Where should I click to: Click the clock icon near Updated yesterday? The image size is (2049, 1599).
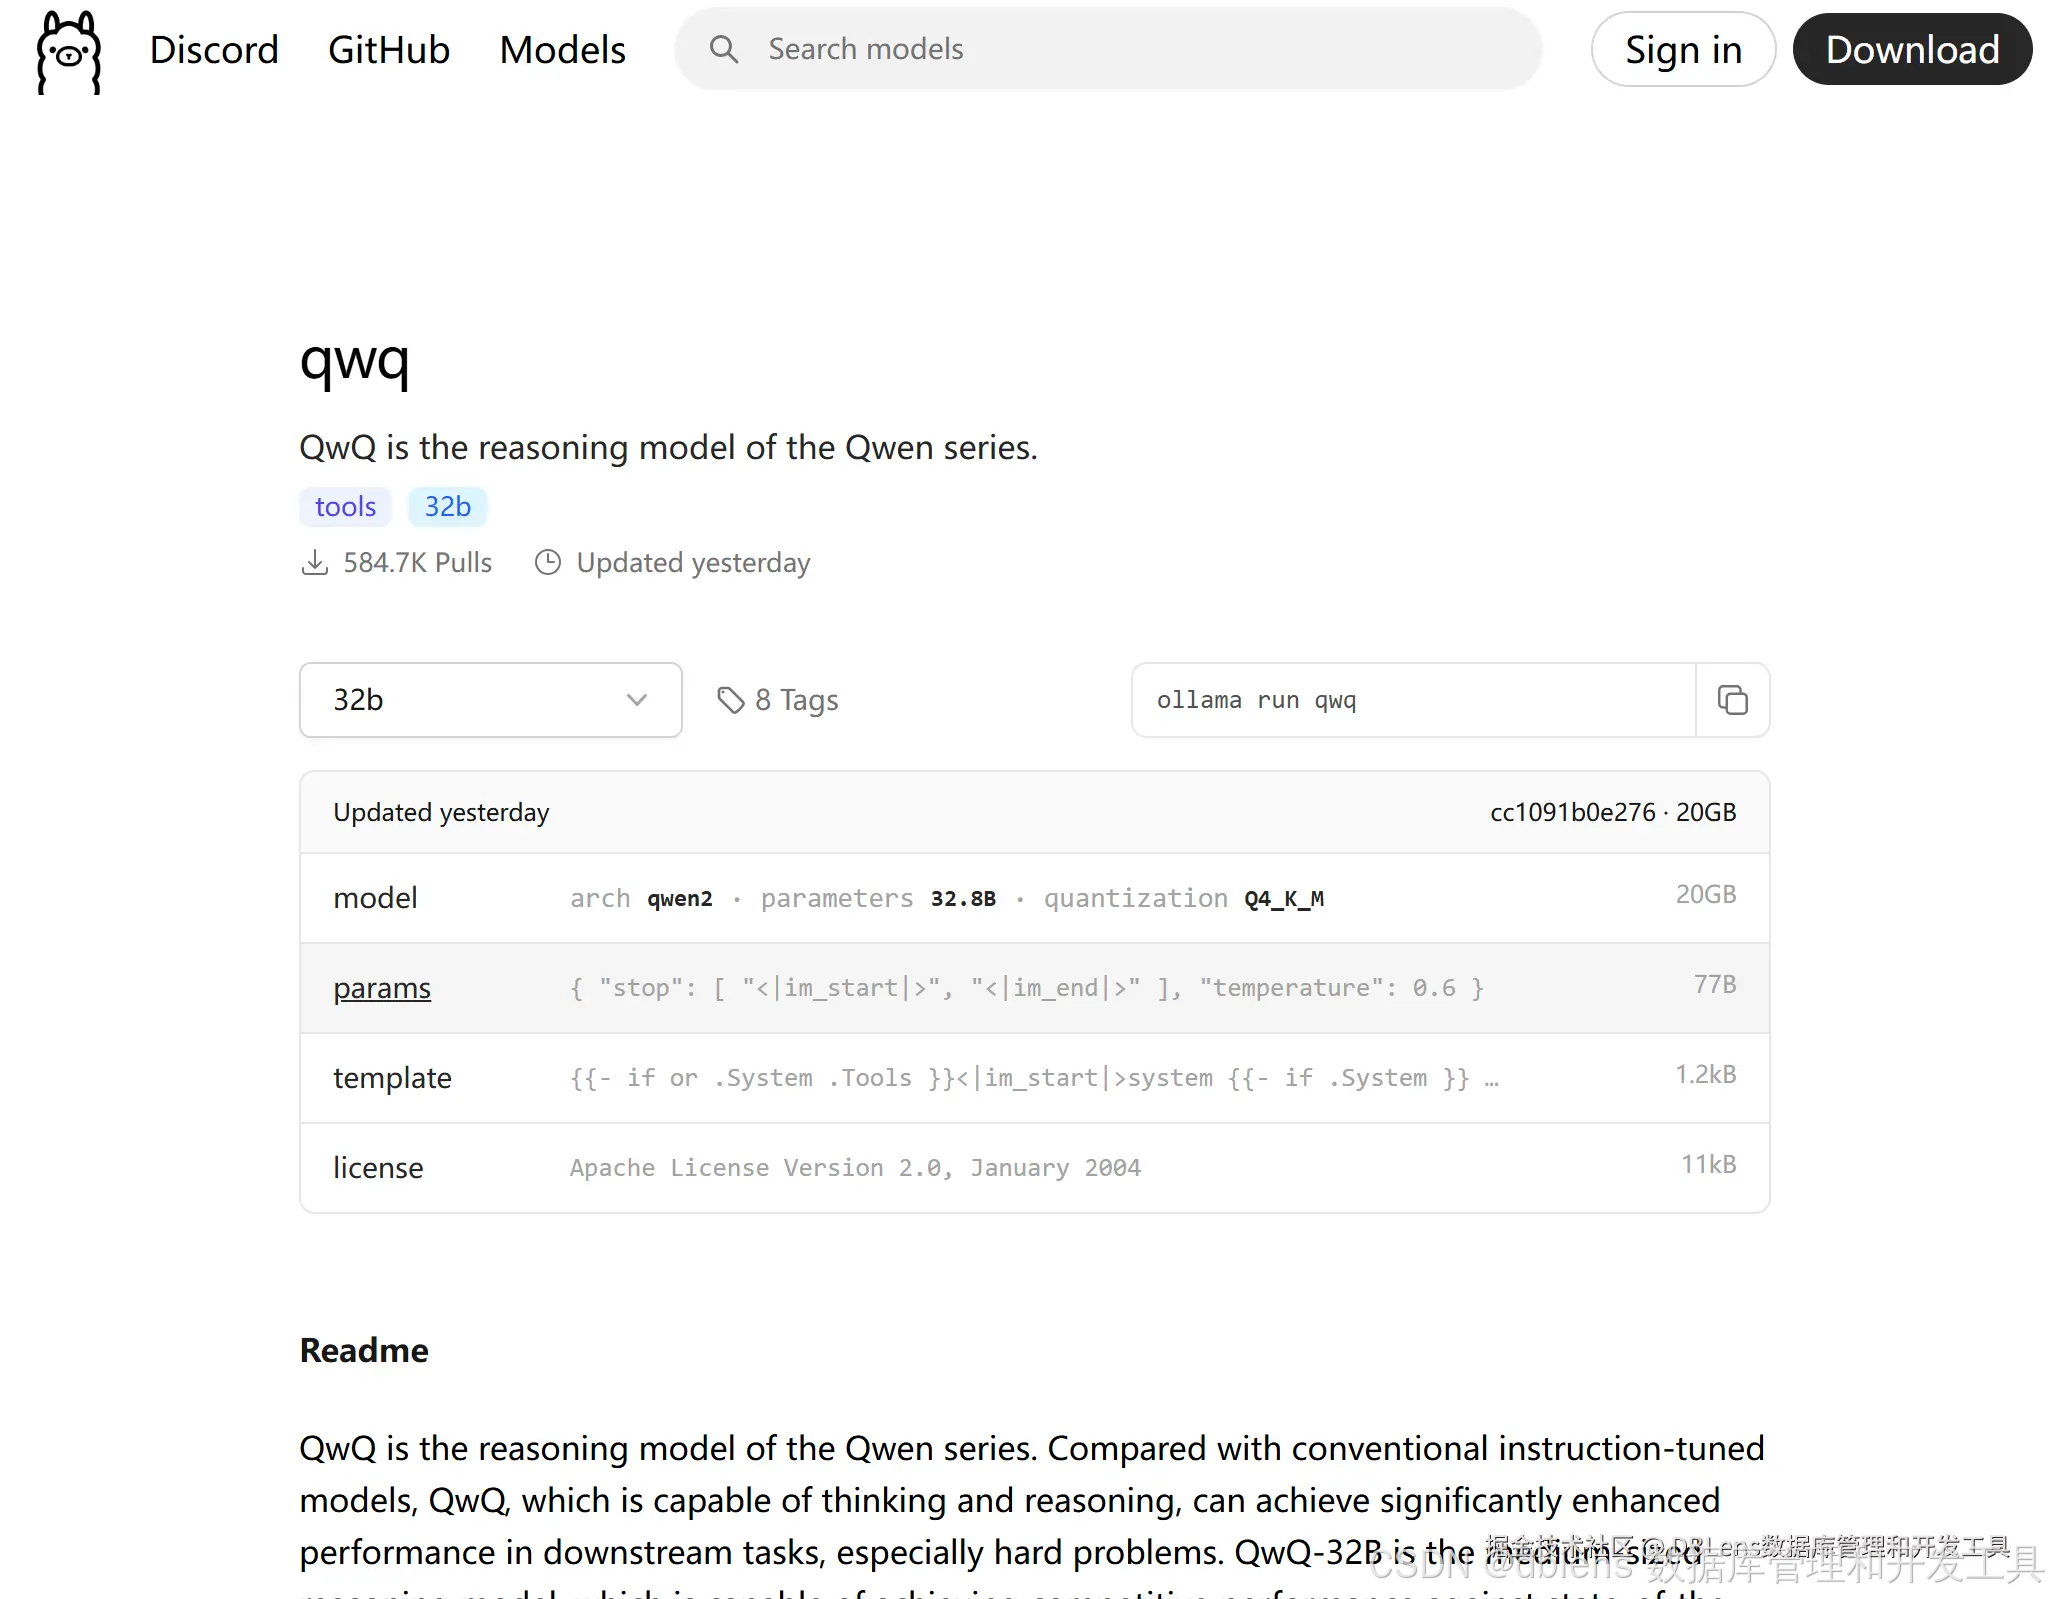[548, 562]
